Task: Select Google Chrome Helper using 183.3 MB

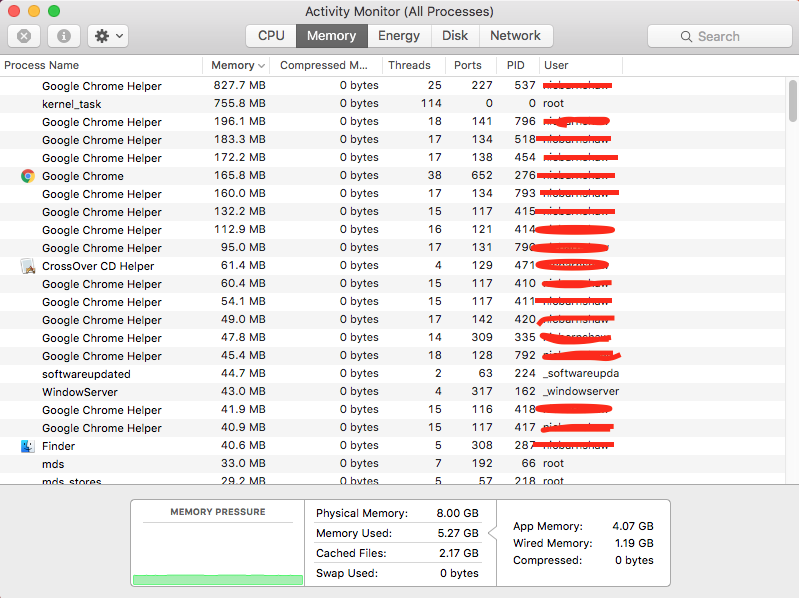Action: [392, 140]
